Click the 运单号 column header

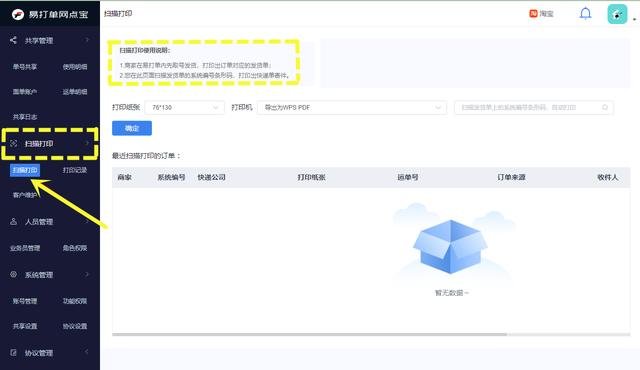[408, 177]
